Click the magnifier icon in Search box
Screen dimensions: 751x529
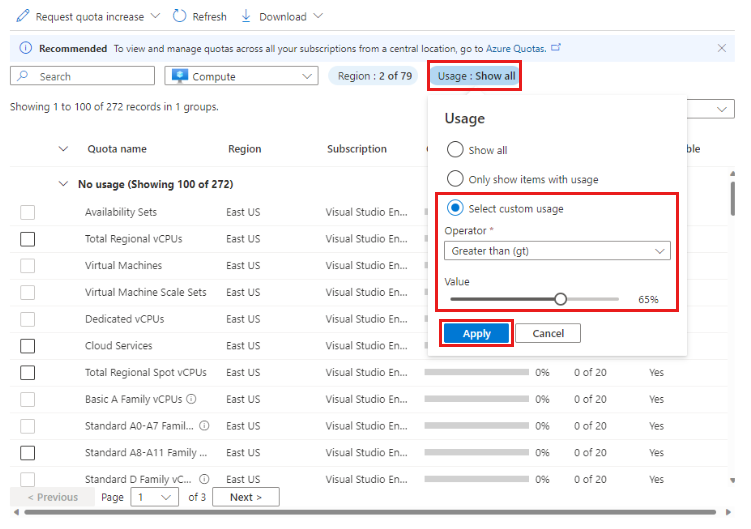tap(23, 76)
